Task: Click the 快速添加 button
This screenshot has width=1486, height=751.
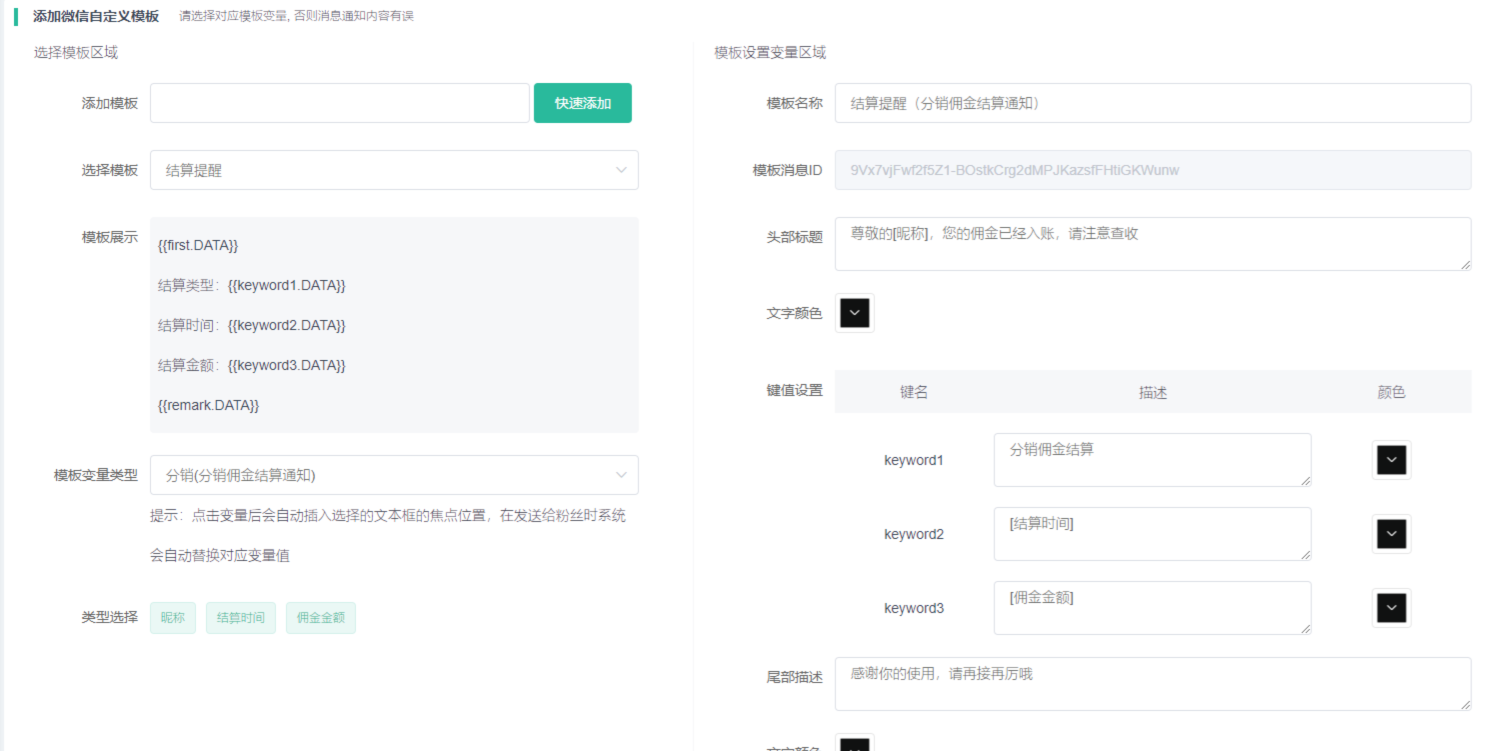Action: [582, 103]
